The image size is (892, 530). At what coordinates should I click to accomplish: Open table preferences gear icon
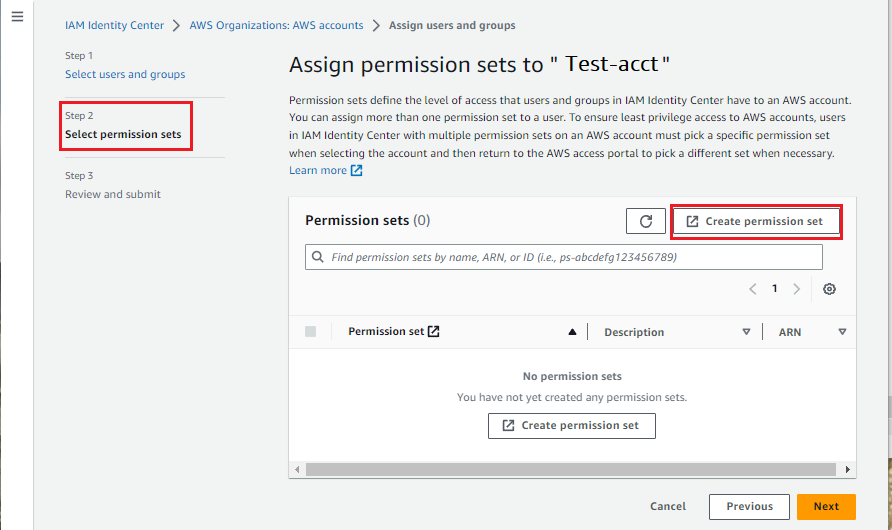coord(829,289)
